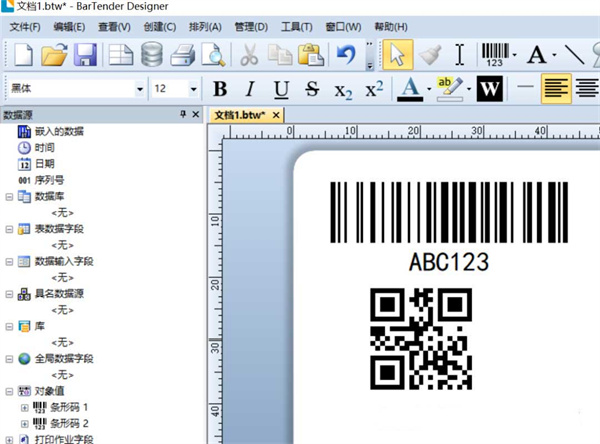Select 序列号 data source item
This screenshot has height=444, width=600.
point(50,180)
